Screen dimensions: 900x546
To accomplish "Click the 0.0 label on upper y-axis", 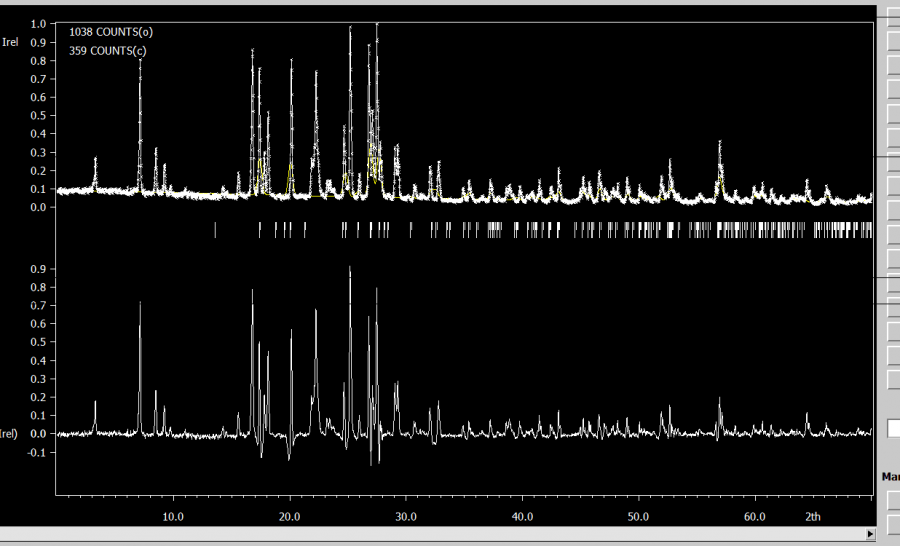I will tap(39, 208).
